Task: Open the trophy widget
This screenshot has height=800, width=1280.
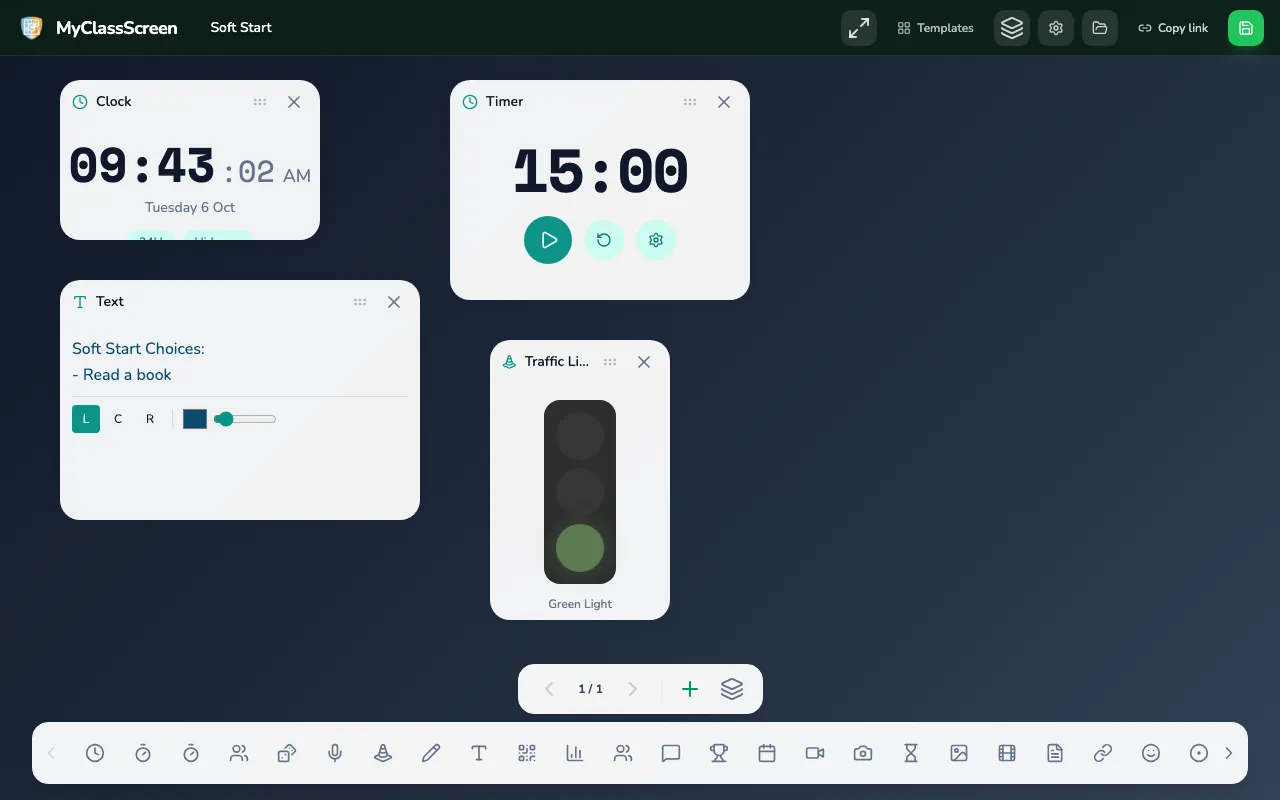Action: click(719, 753)
